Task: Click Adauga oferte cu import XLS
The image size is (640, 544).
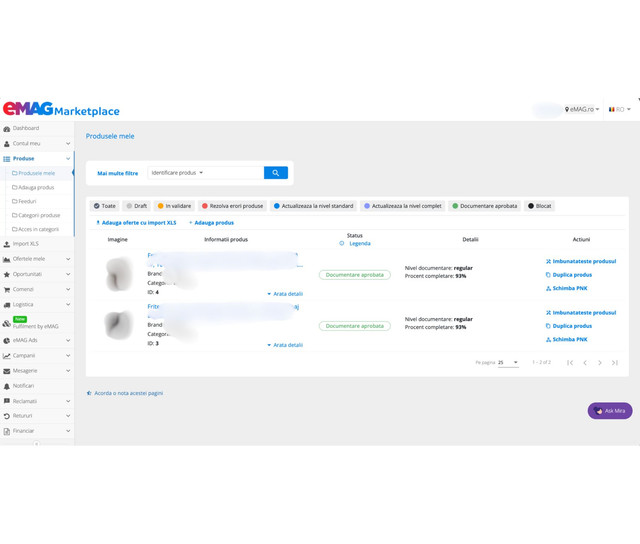Action: [136, 223]
